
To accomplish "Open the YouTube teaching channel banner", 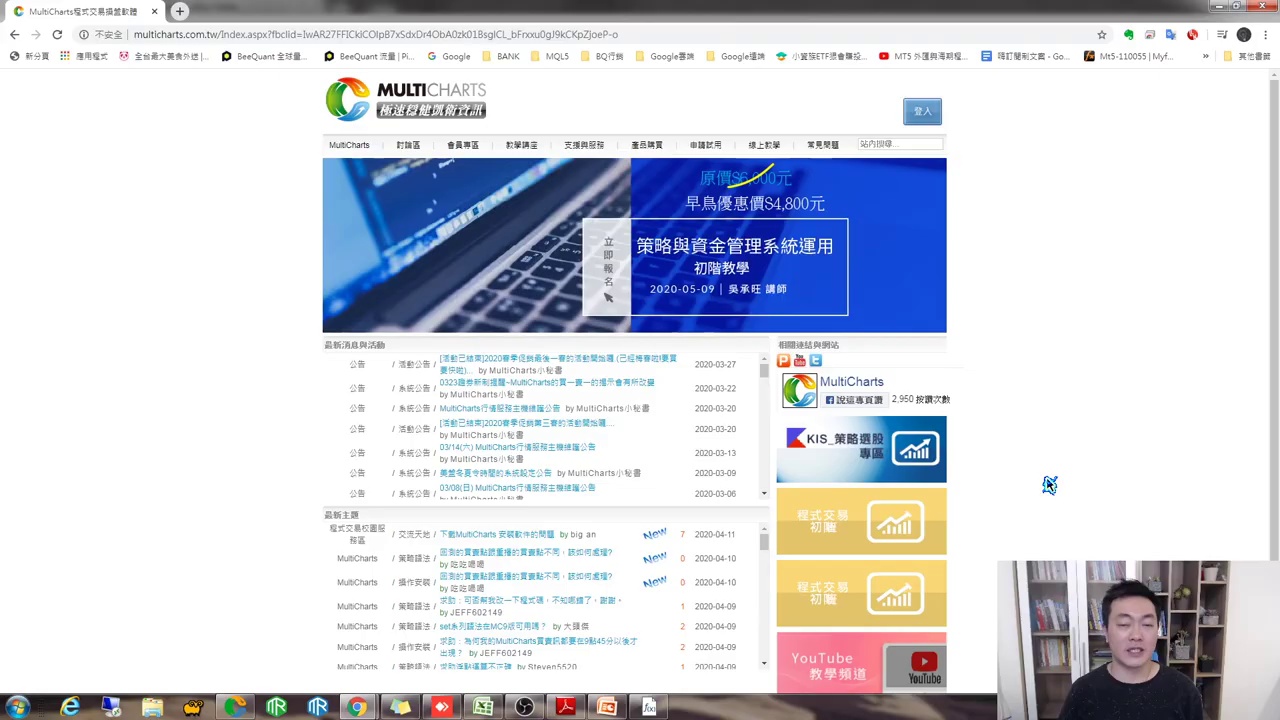I will (861, 662).
